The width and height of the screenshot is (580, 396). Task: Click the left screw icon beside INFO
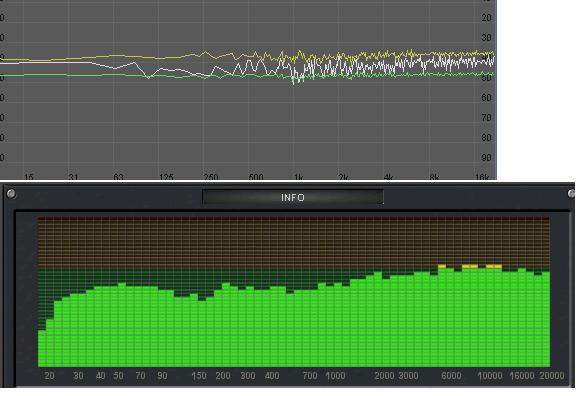11,193
